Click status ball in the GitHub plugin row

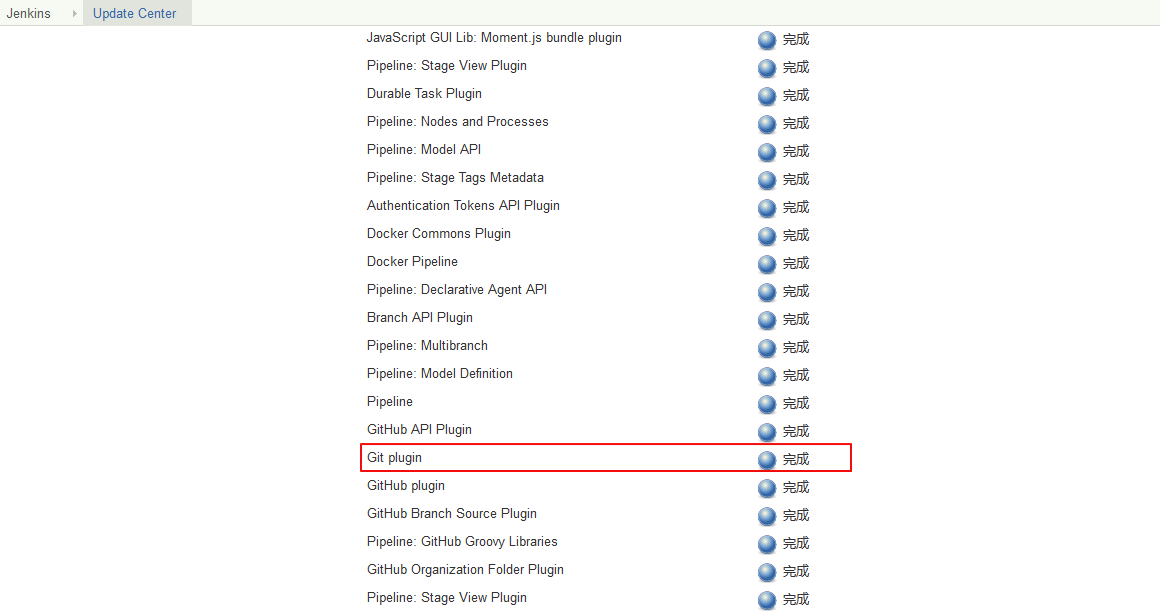point(767,488)
